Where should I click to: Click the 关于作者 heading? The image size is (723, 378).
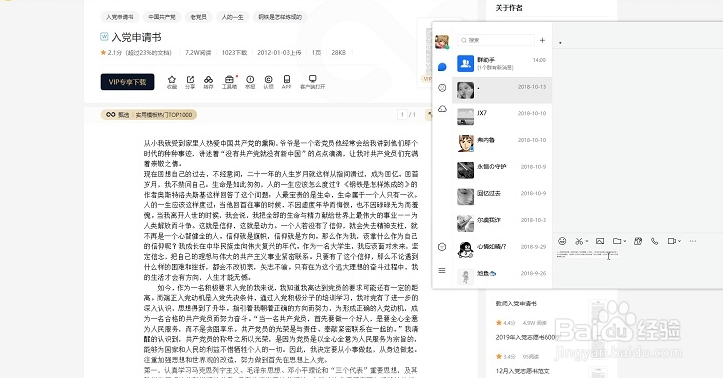pos(509,8)
